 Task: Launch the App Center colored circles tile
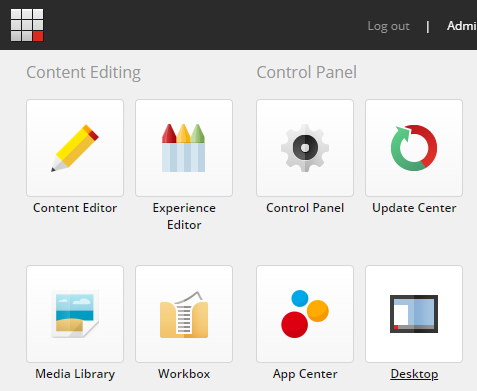click(305, 314)
